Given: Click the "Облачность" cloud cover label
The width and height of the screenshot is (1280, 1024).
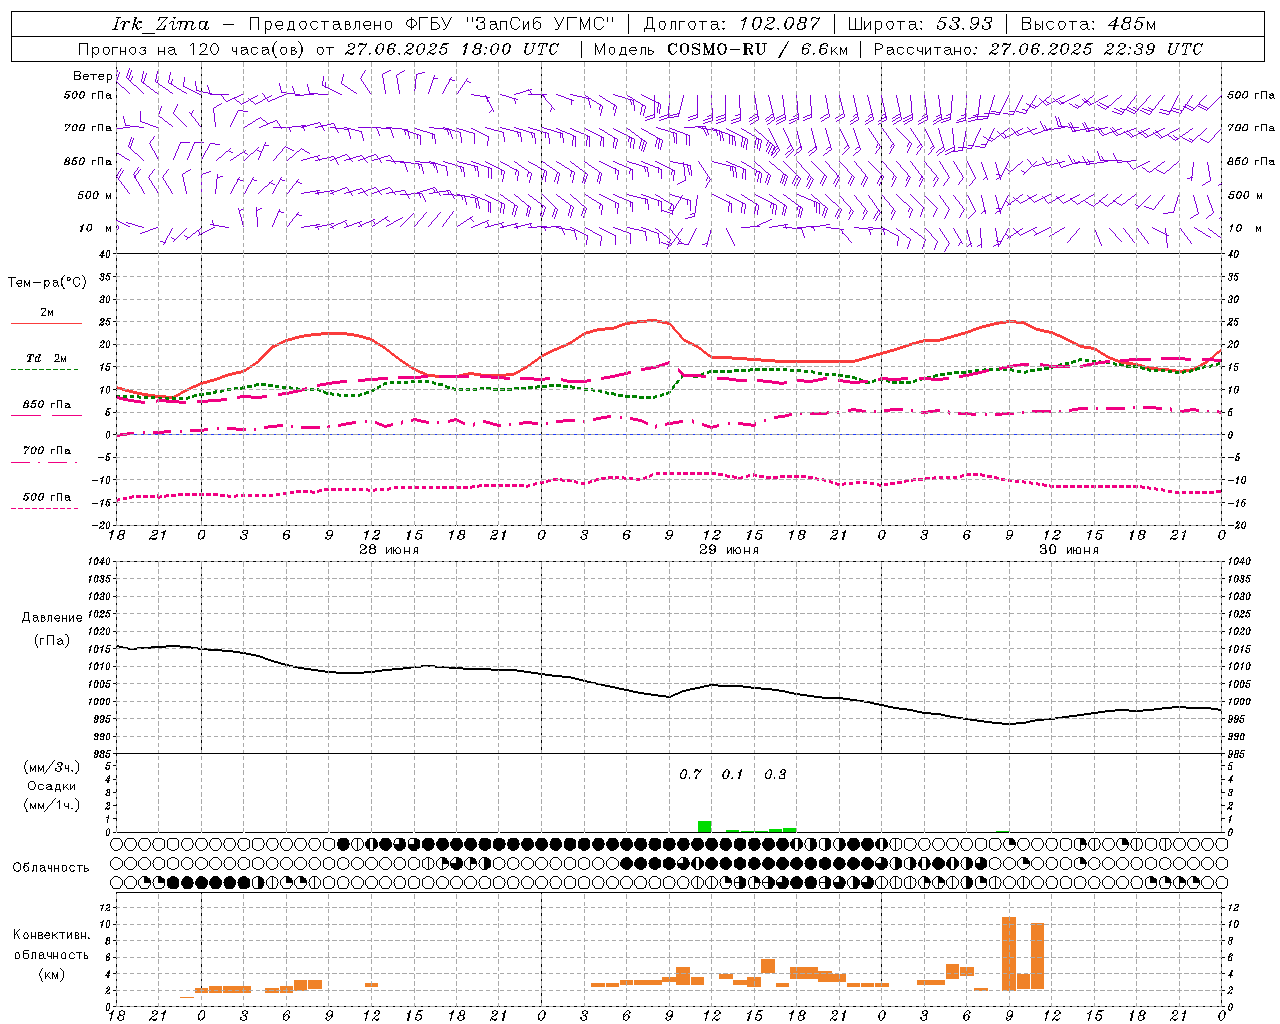Looking at the screenshot, I should pos(51,867).
